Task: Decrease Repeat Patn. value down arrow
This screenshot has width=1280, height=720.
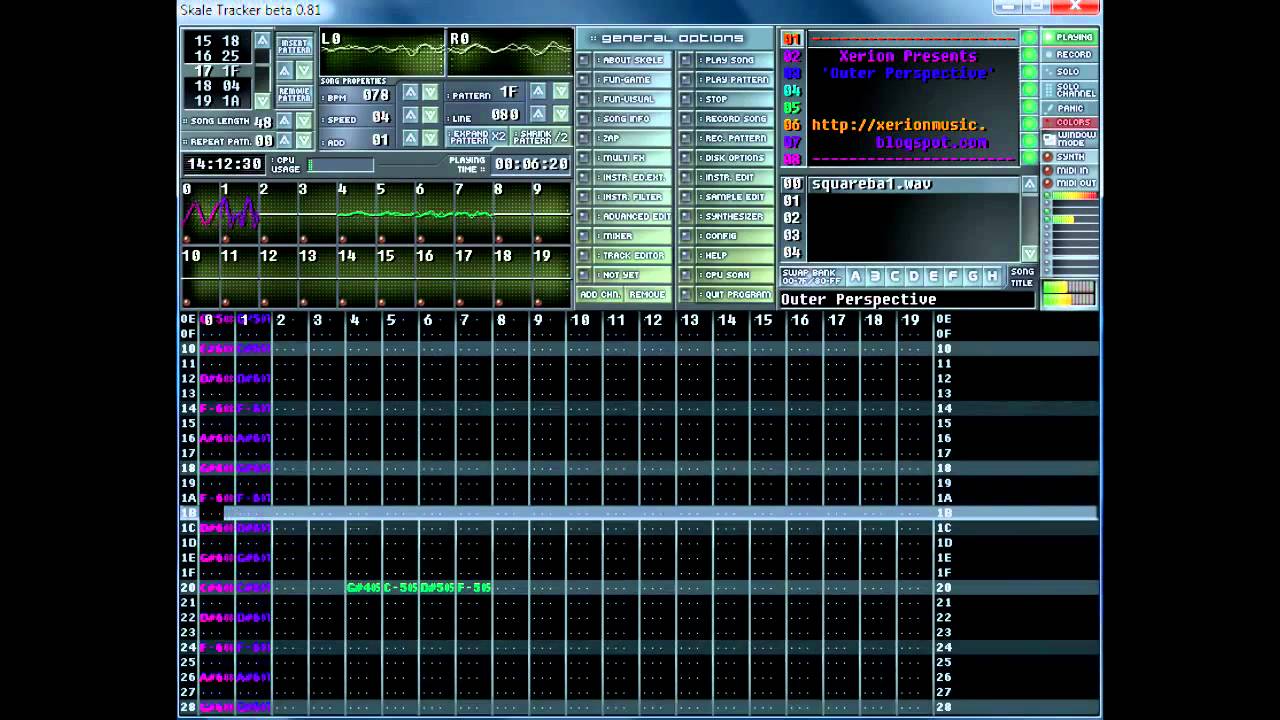Action: [x=304, y=141]
